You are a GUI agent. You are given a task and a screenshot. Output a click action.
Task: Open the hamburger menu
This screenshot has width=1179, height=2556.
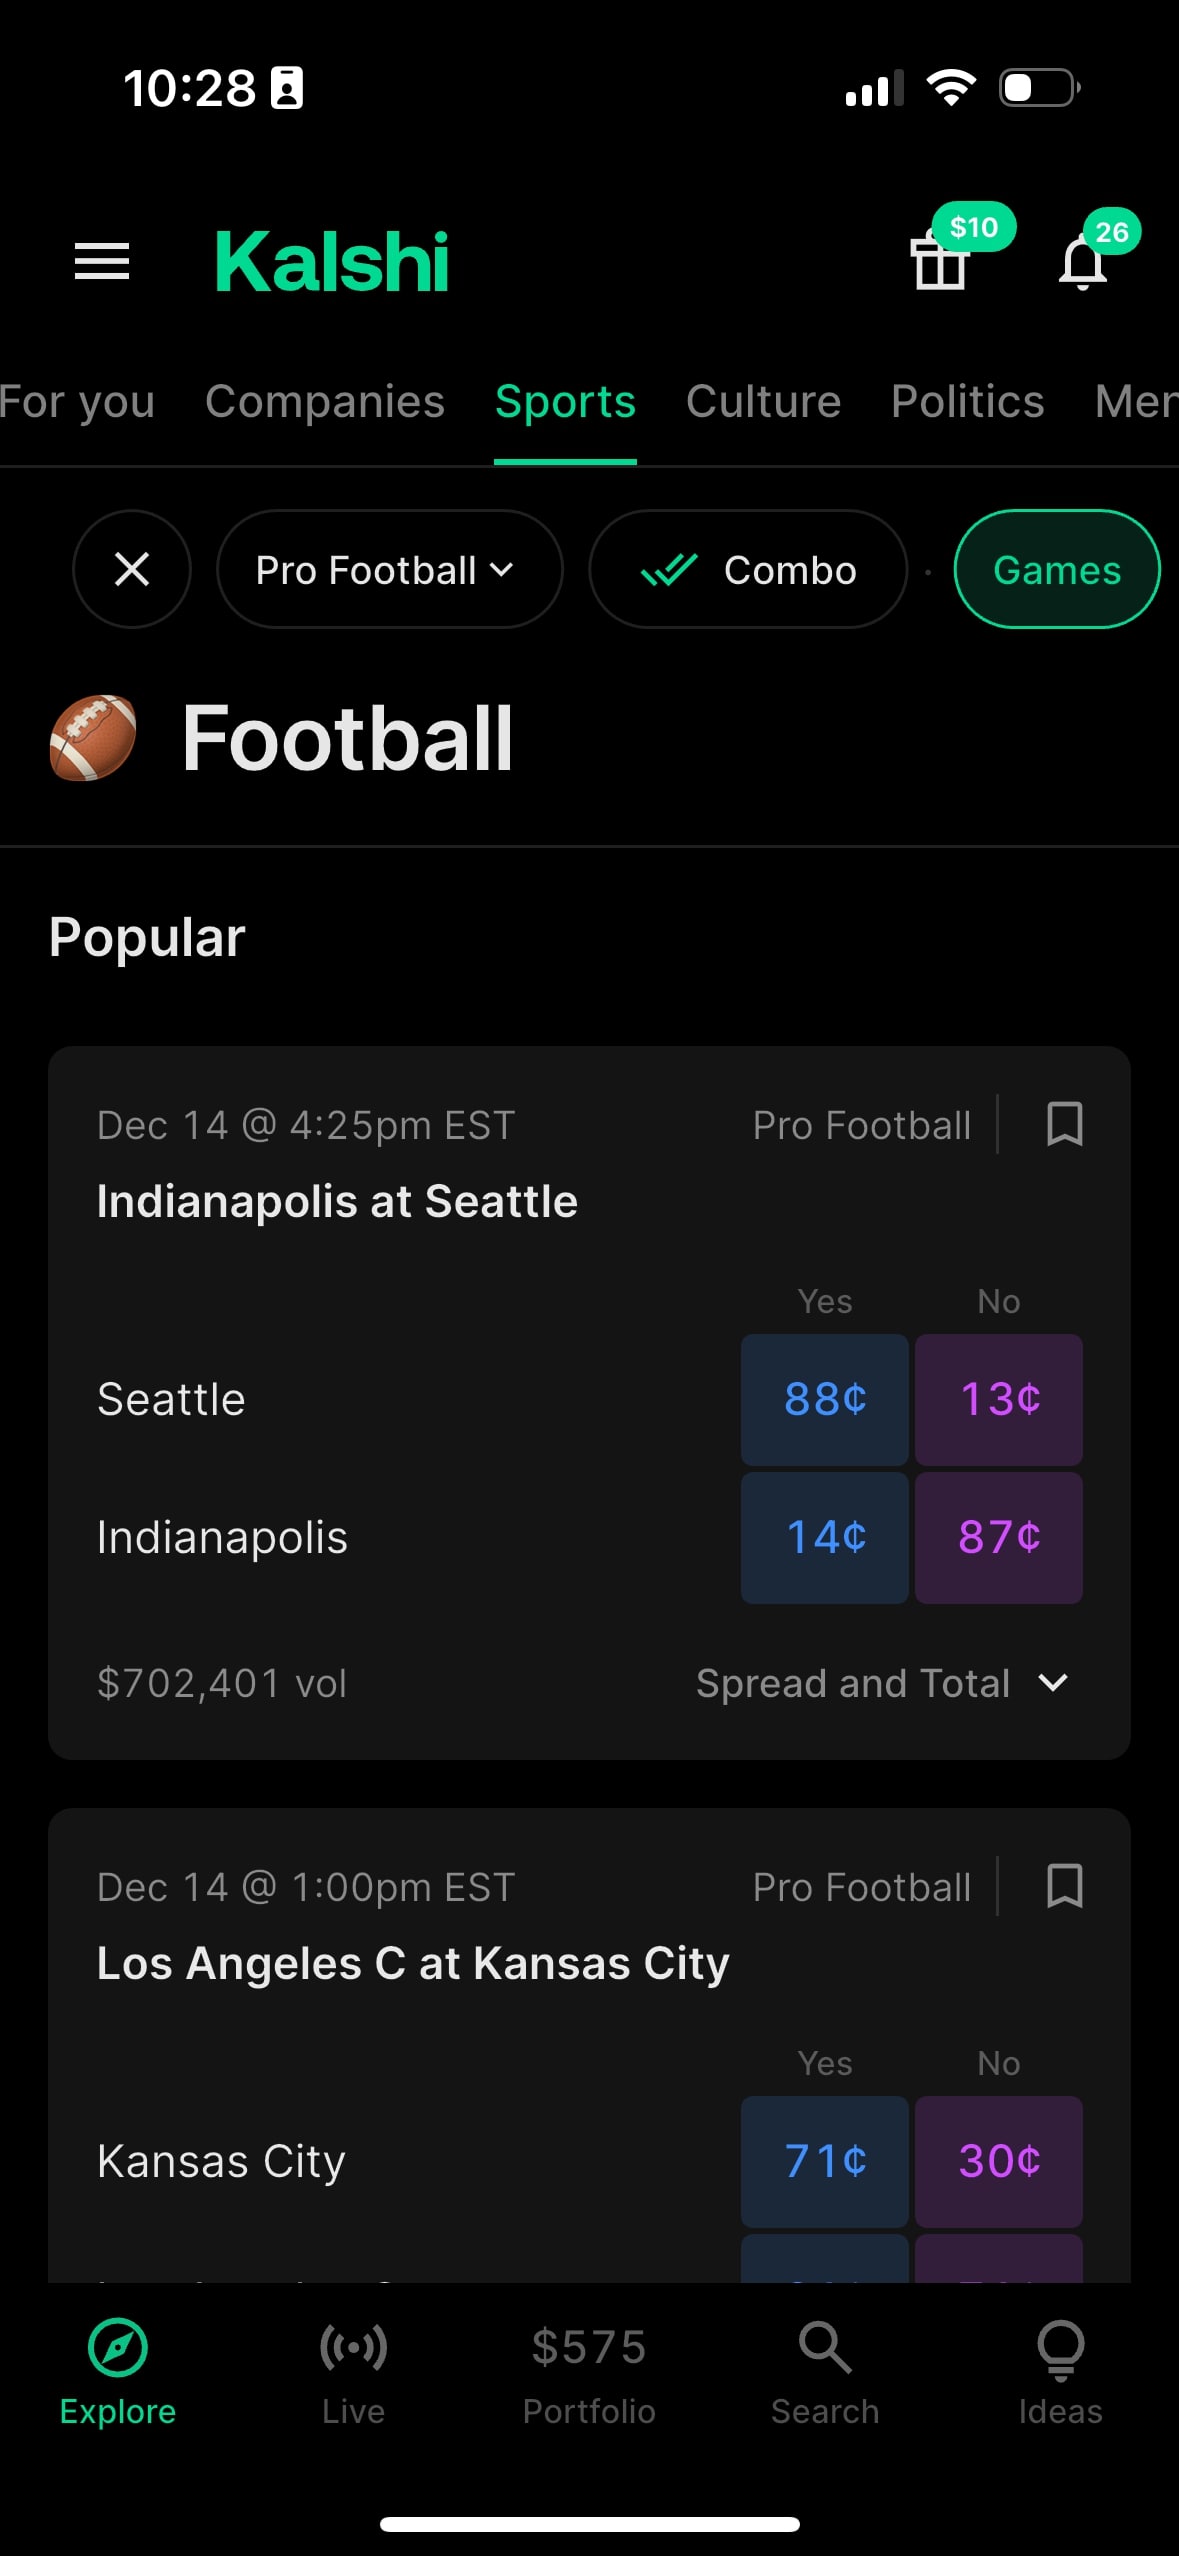[x=102, y=262]
